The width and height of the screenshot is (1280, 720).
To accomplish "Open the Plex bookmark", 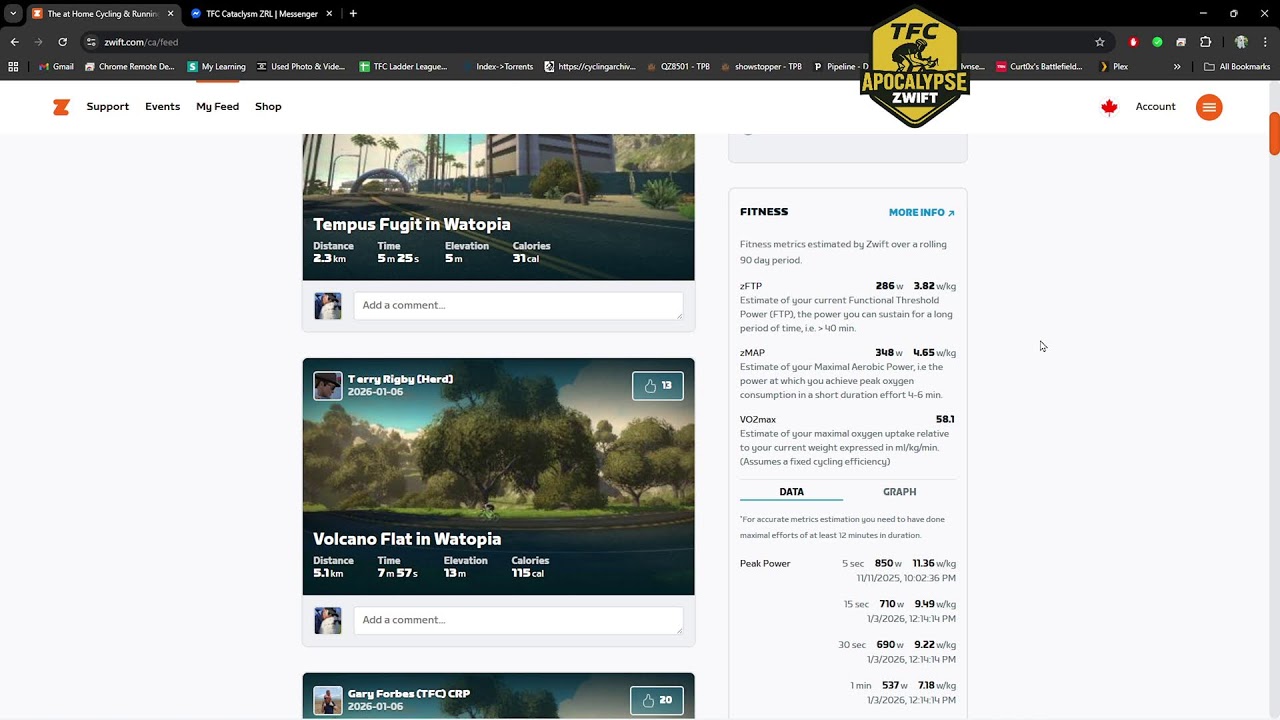I will point(1114,67).
